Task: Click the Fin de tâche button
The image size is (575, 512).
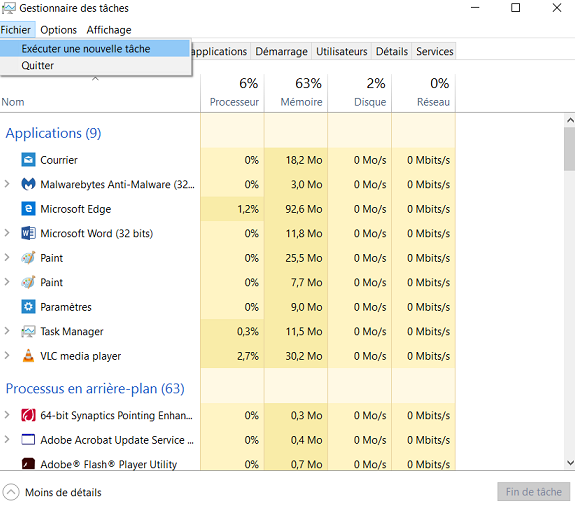Action: [534, 492]
